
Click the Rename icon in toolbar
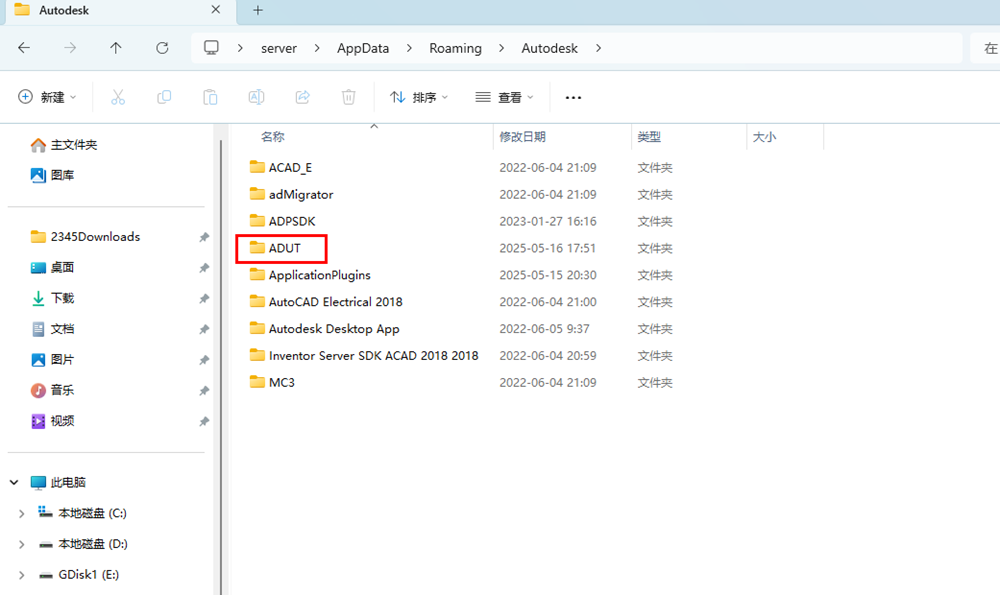tap(256, 97)
